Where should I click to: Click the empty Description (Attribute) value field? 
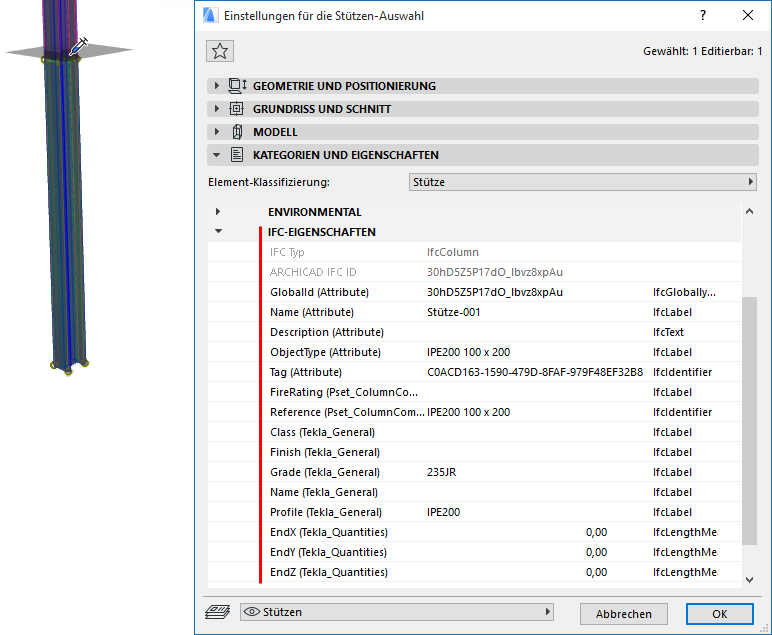pyautogui.click(x=537, y=332)
